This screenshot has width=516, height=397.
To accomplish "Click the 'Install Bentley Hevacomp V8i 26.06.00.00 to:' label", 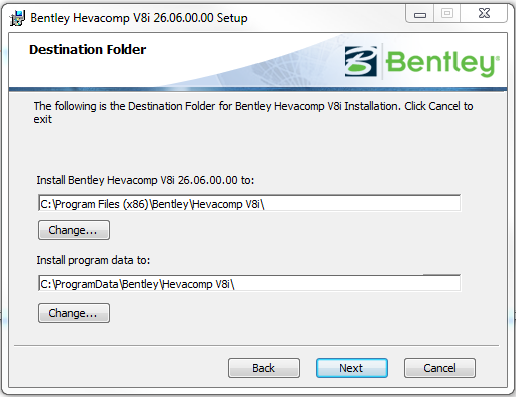I will (x=145, y=180).
